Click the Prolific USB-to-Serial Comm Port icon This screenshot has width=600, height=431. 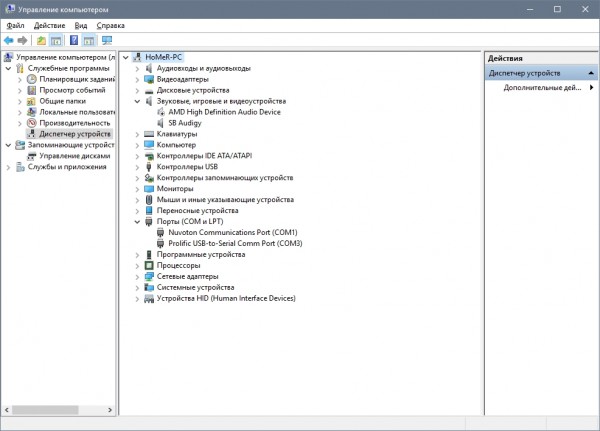[x=161, y=243]
